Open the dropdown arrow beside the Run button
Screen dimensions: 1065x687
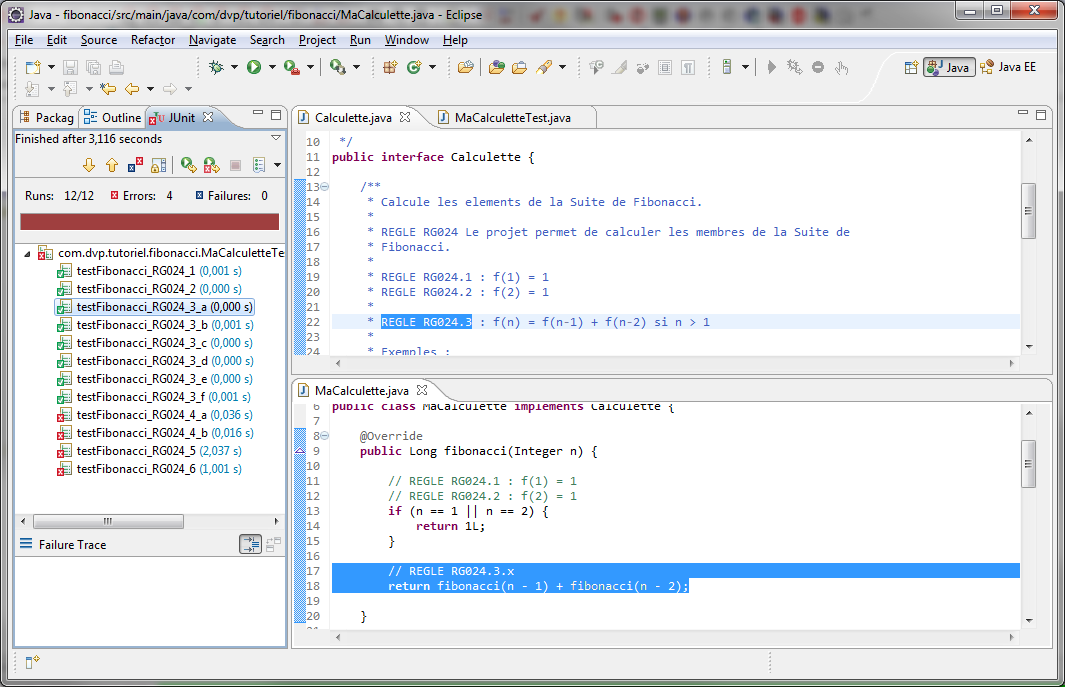point(272,67)
